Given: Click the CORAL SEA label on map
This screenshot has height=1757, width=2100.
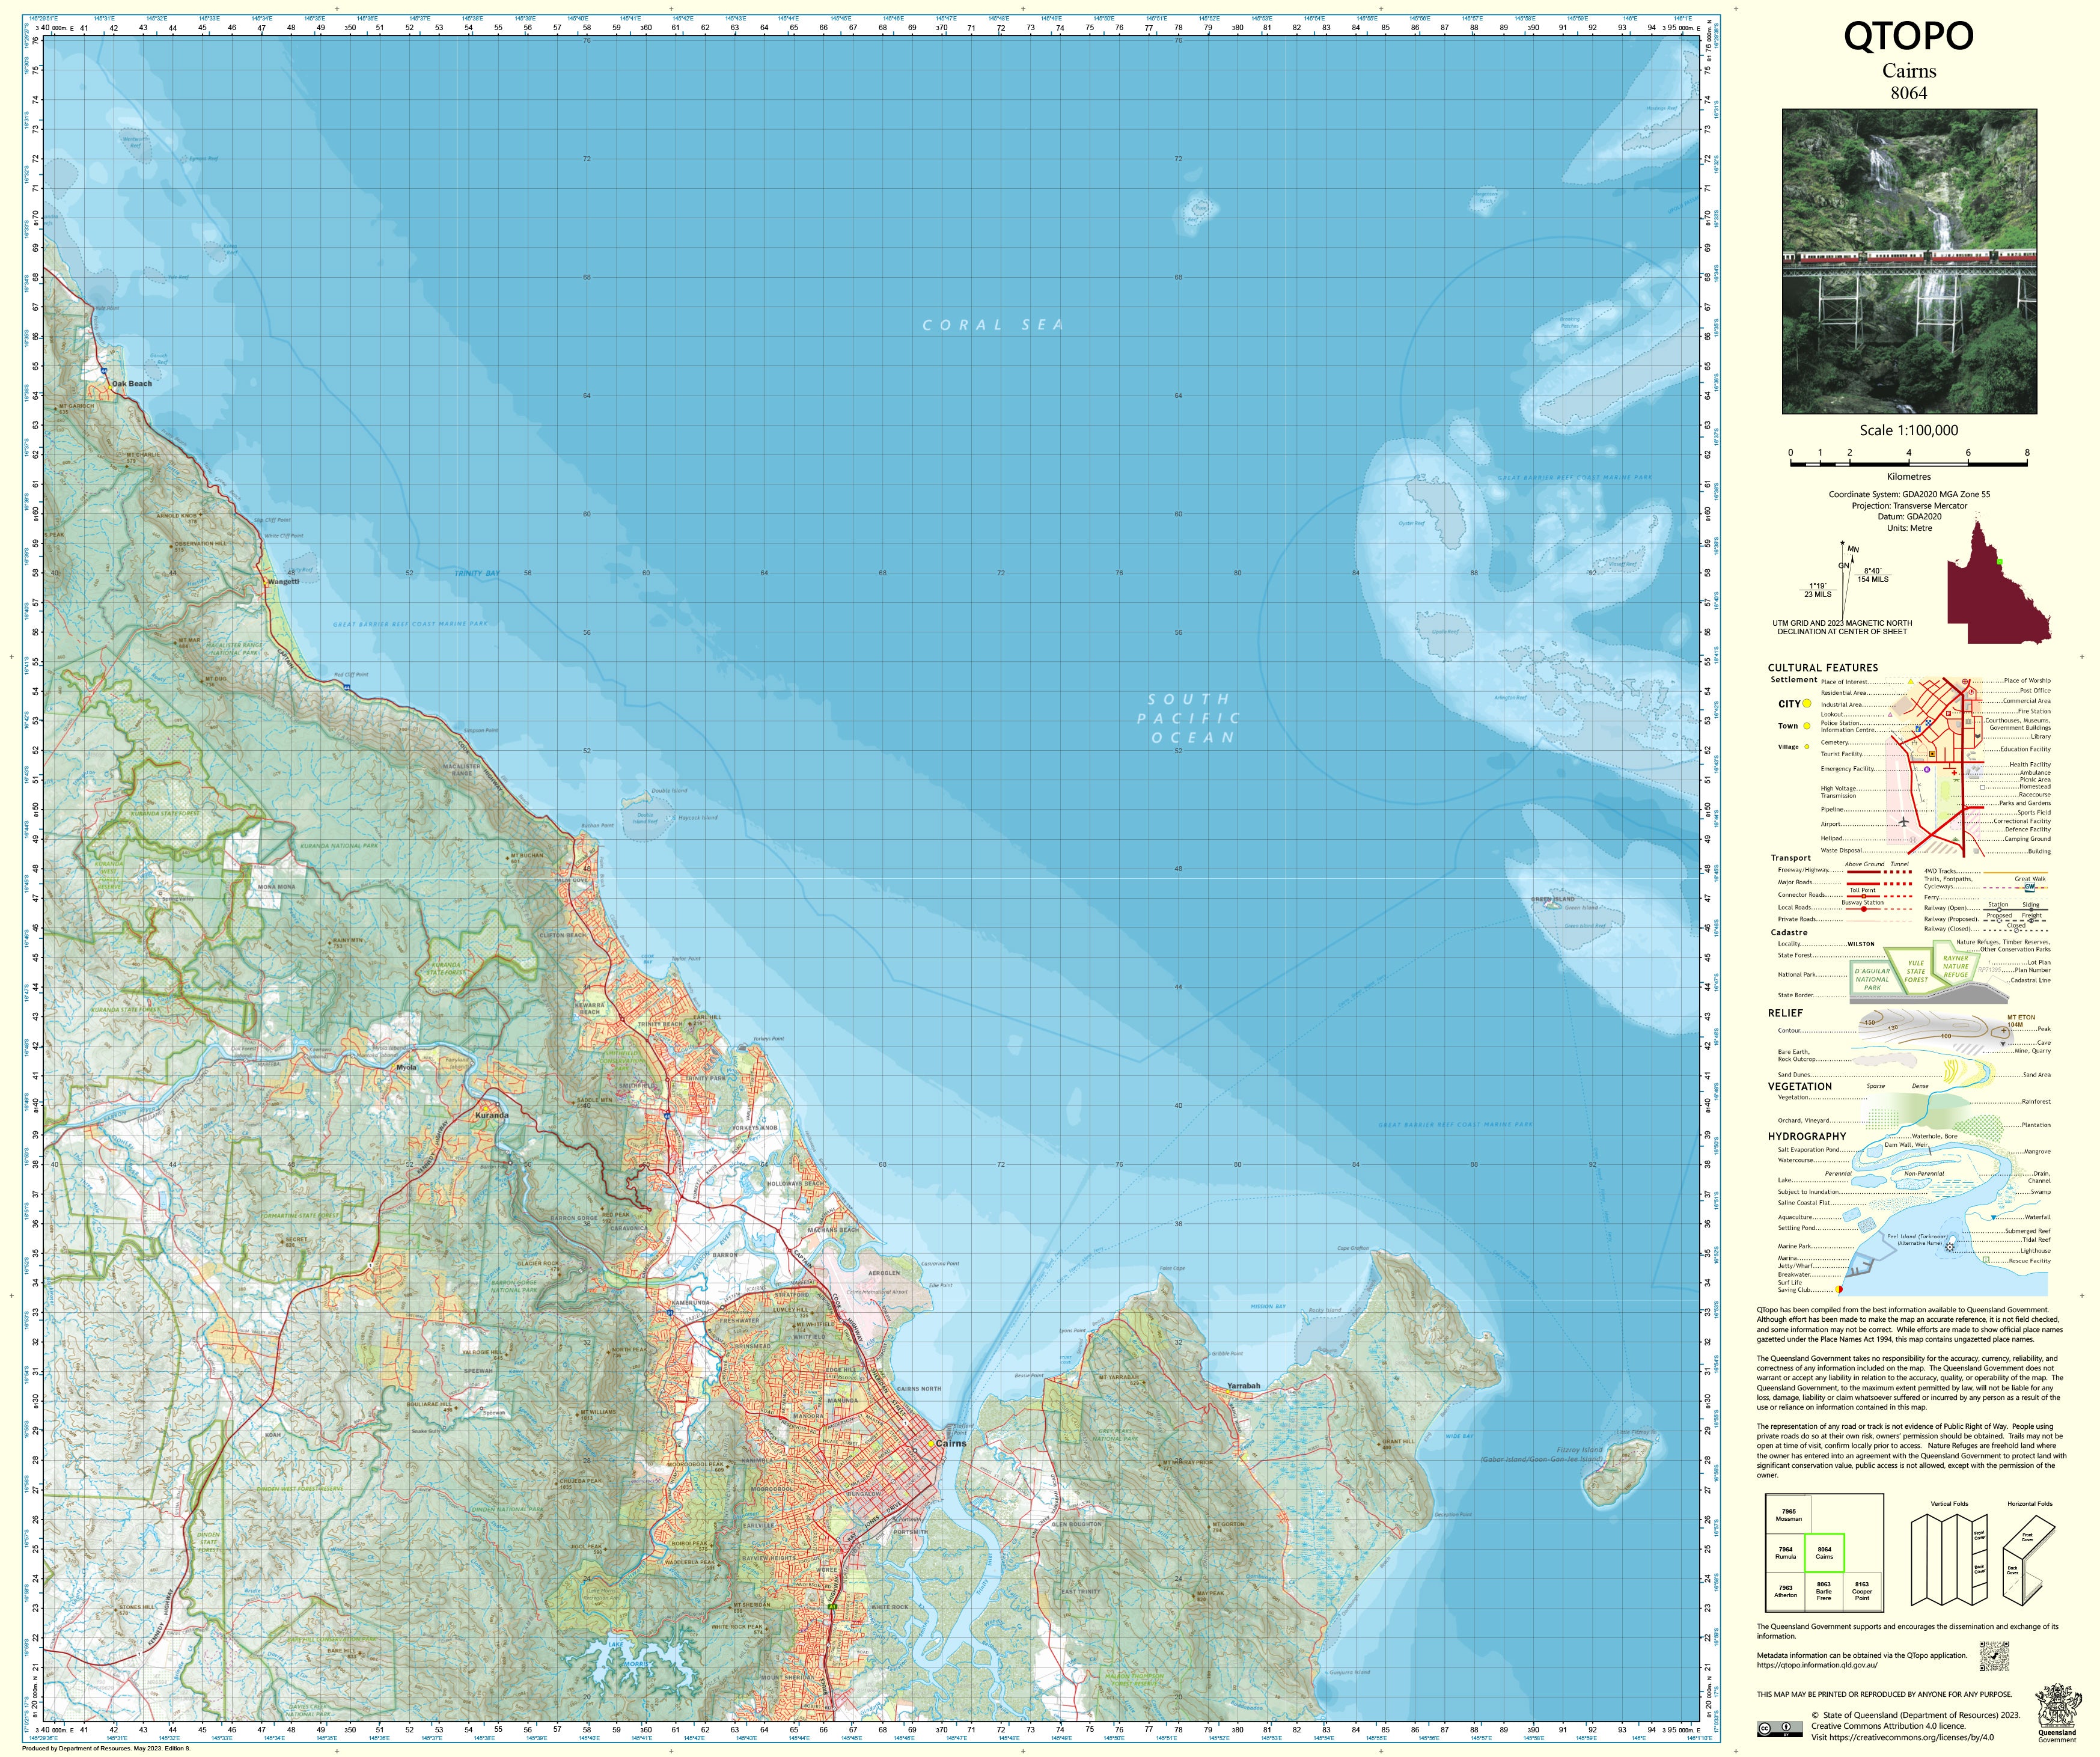Looking at the screenshot, I should (992, 325).
